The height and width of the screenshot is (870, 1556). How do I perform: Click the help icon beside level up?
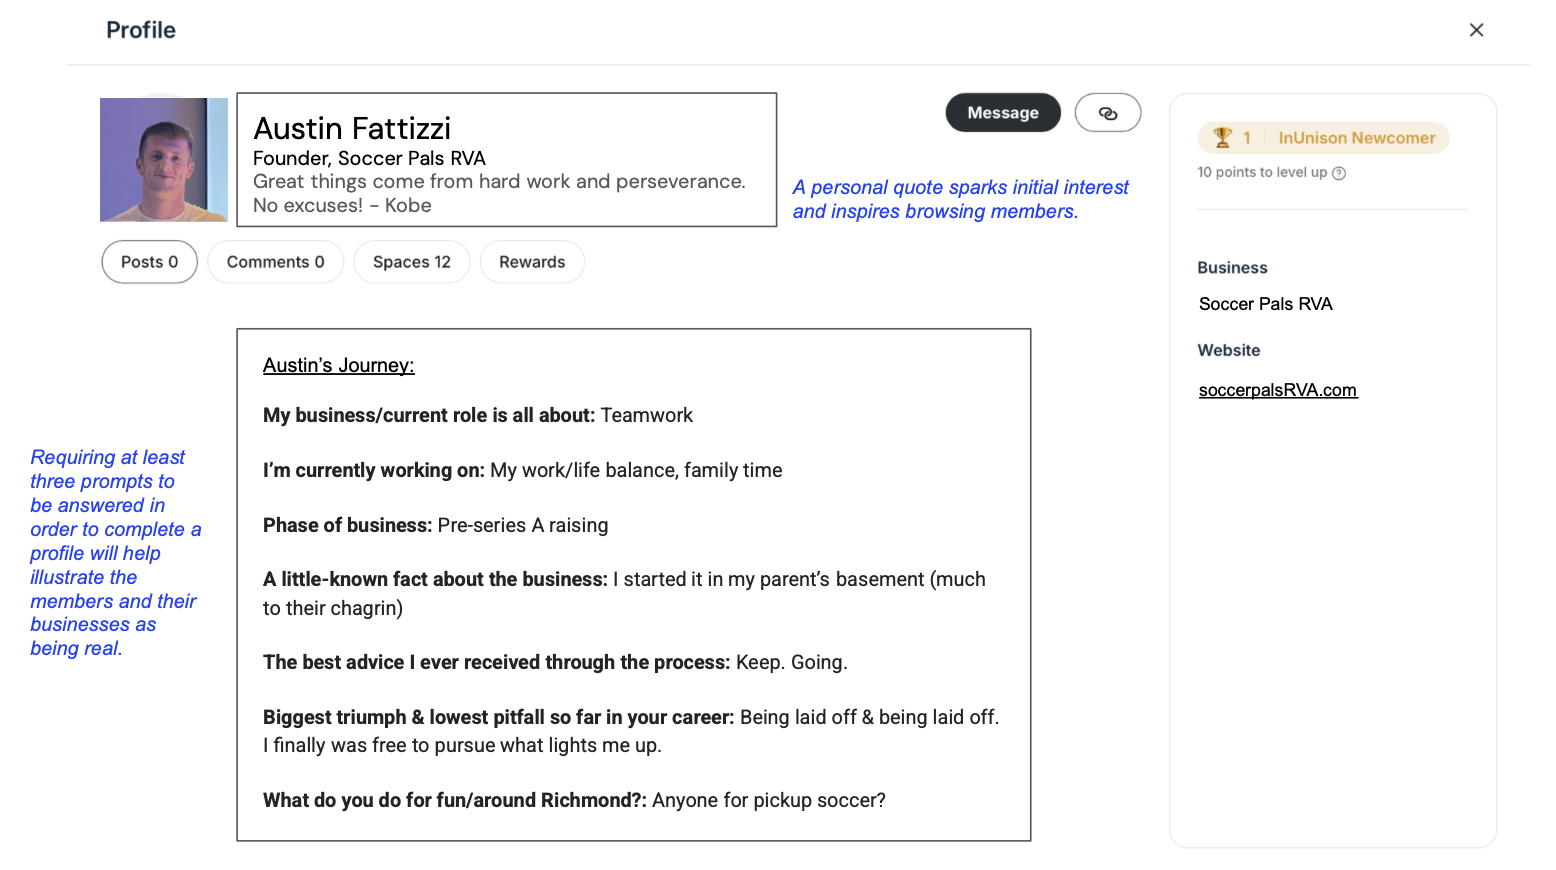coord(1339,173)
